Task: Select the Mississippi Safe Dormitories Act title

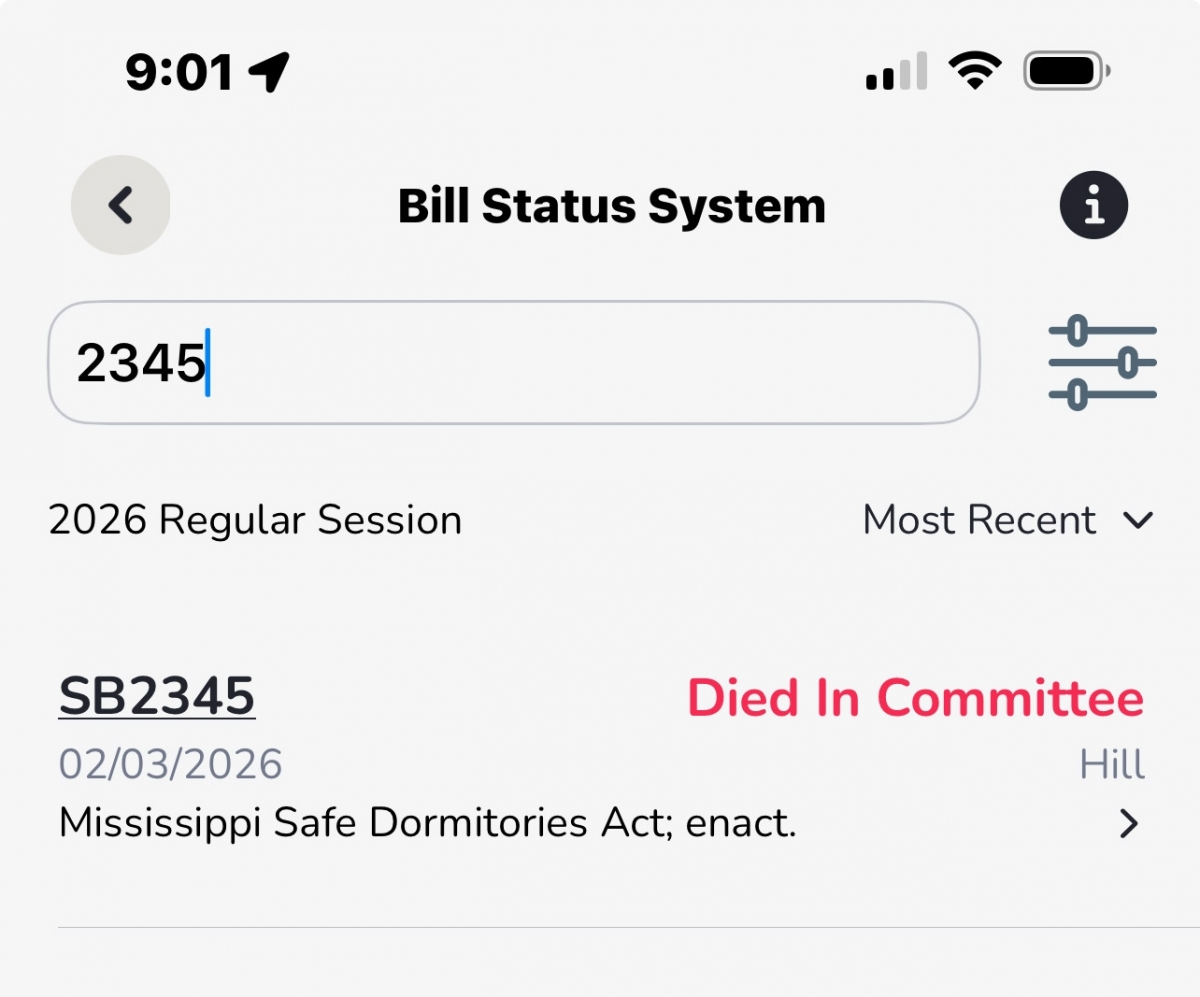Action: [427, 823]
